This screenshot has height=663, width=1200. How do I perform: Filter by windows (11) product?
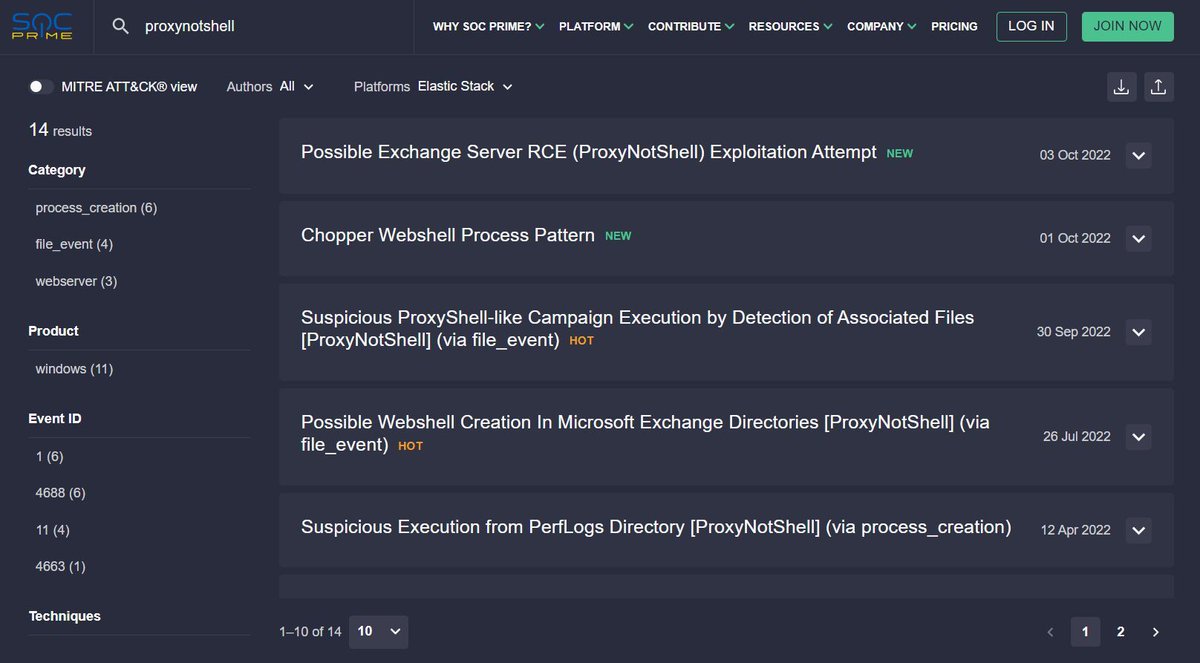point(74,369)
